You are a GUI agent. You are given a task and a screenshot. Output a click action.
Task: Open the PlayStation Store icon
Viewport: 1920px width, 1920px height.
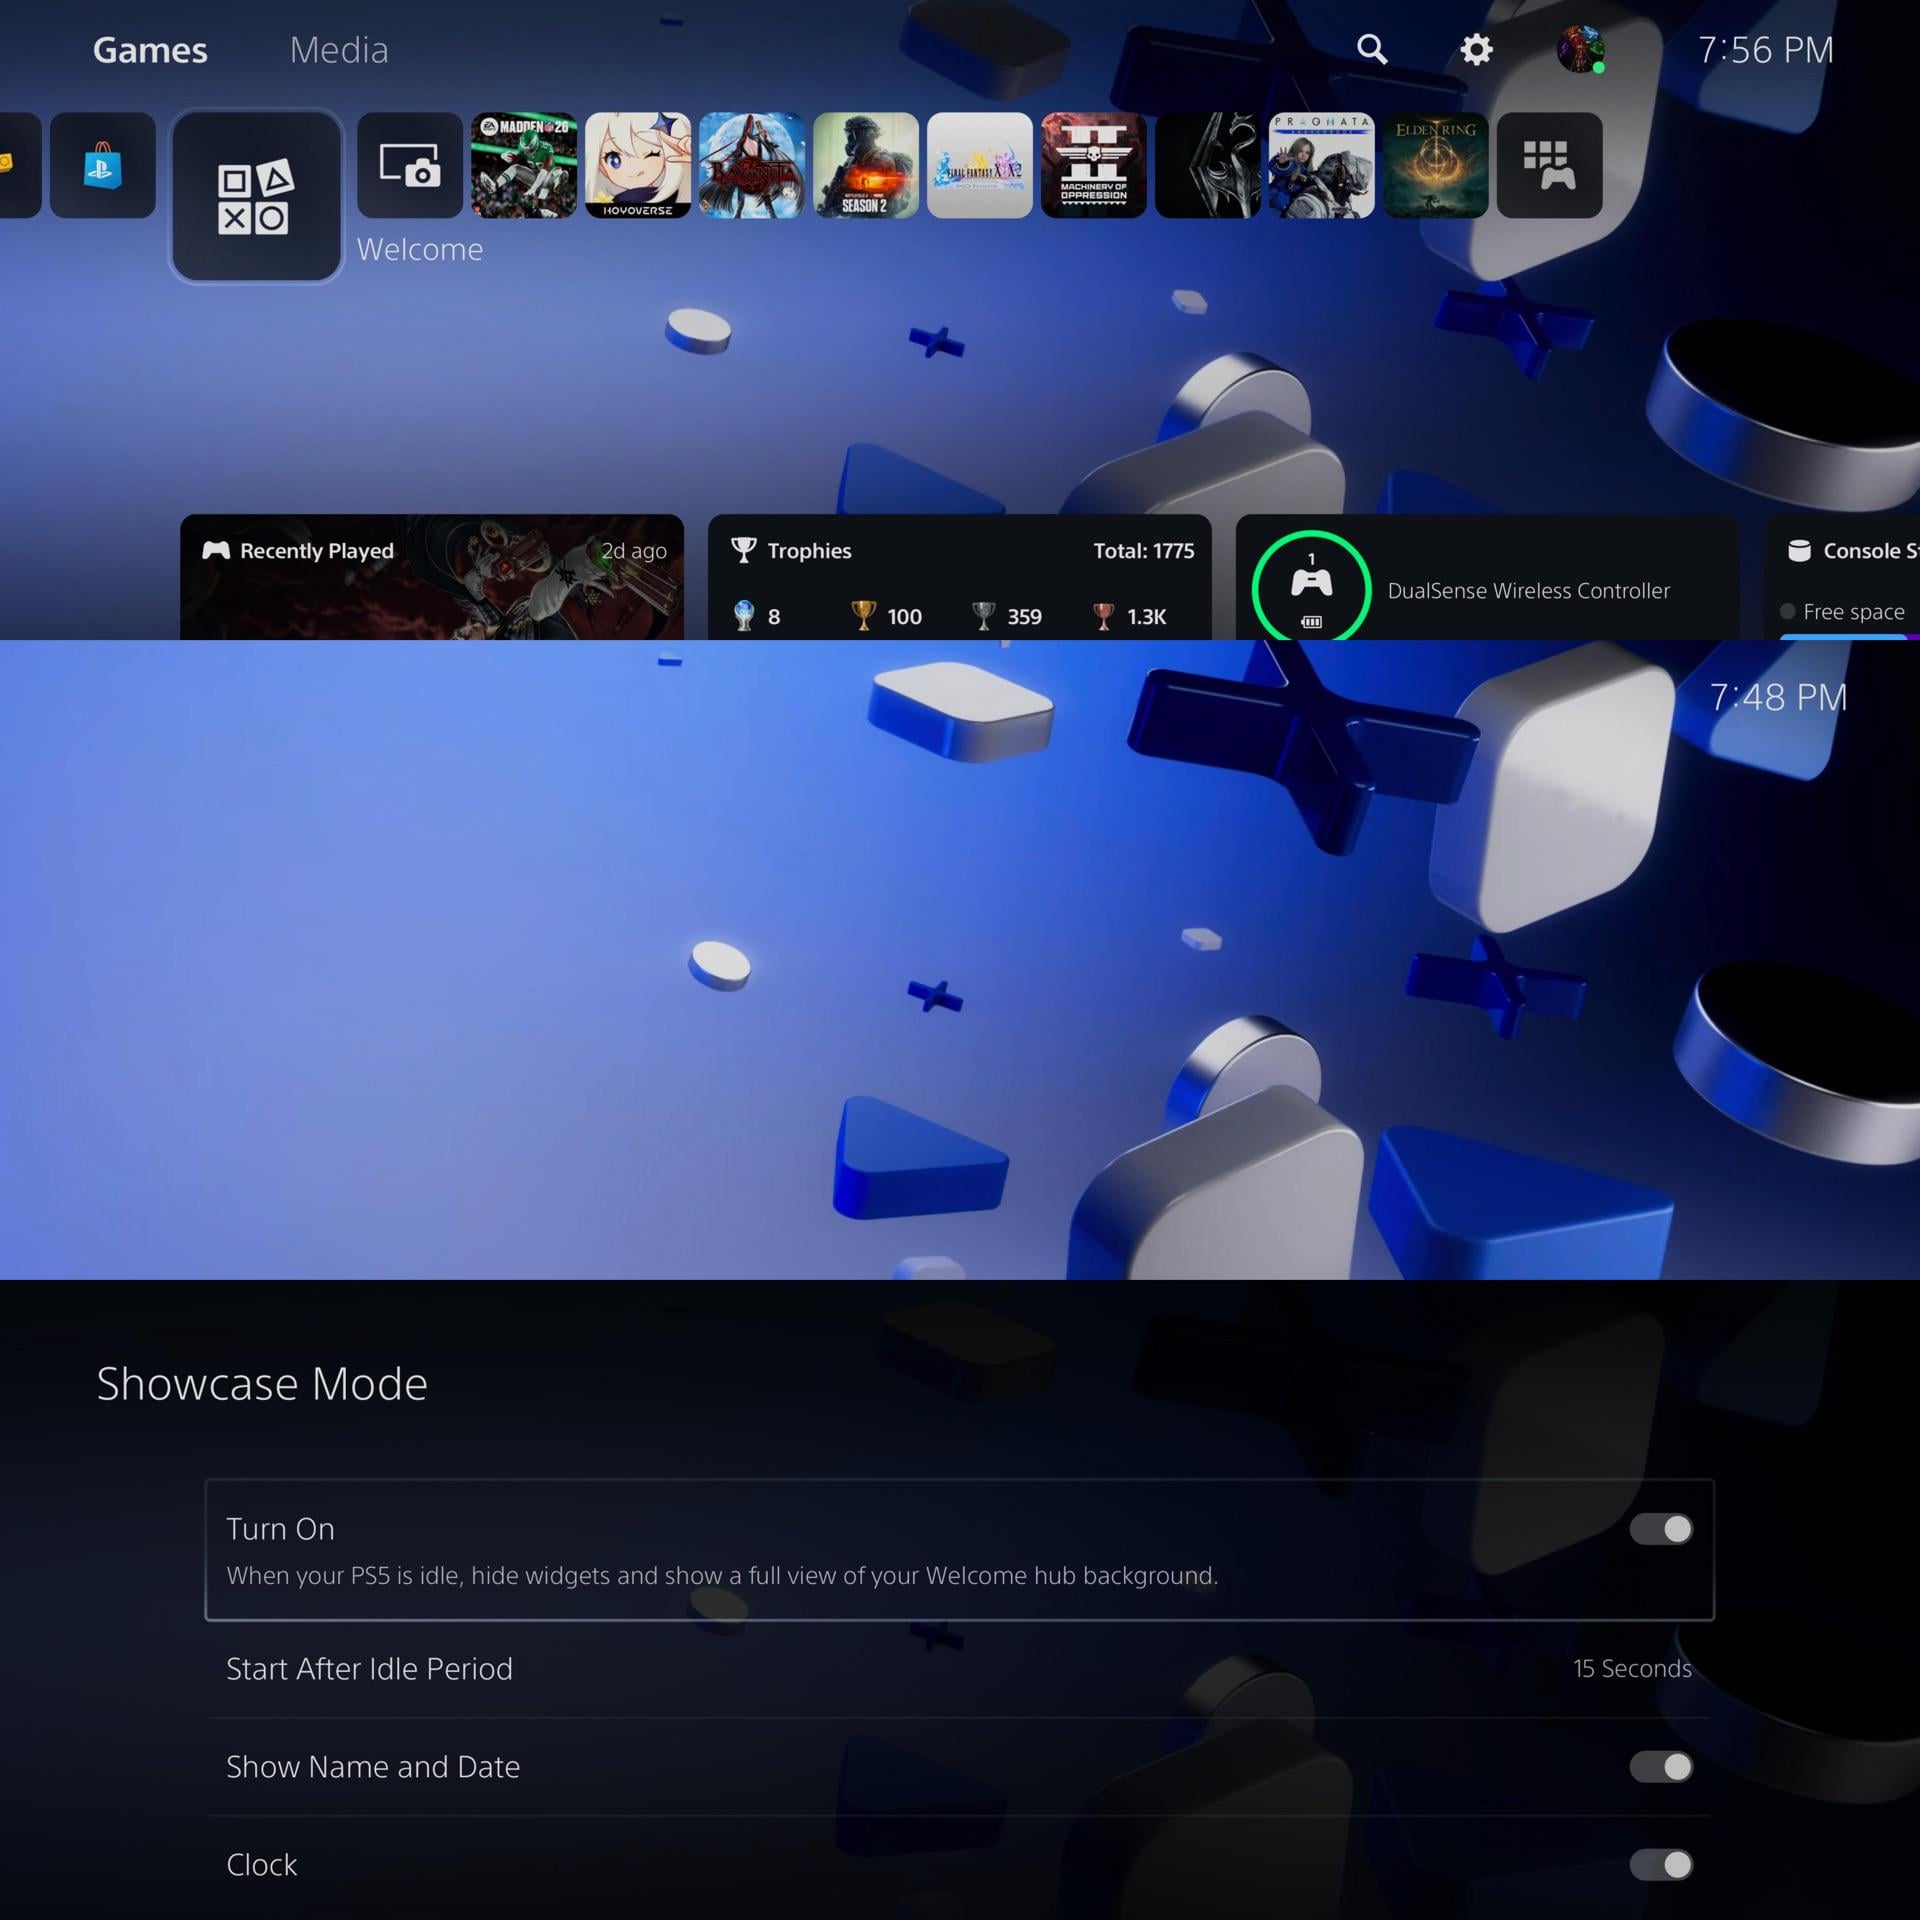103,165
